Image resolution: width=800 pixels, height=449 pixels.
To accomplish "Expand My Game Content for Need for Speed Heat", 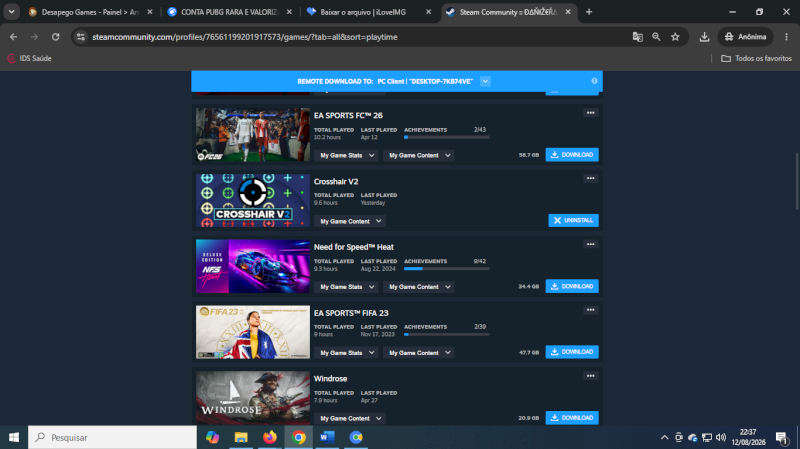I will click(418, 287).
